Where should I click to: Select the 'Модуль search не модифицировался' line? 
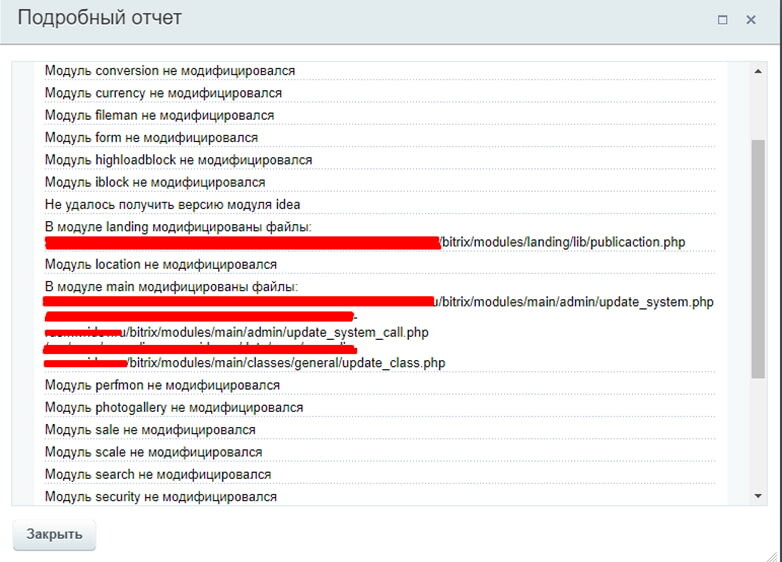pyautogui.click(x=157, y=474)
